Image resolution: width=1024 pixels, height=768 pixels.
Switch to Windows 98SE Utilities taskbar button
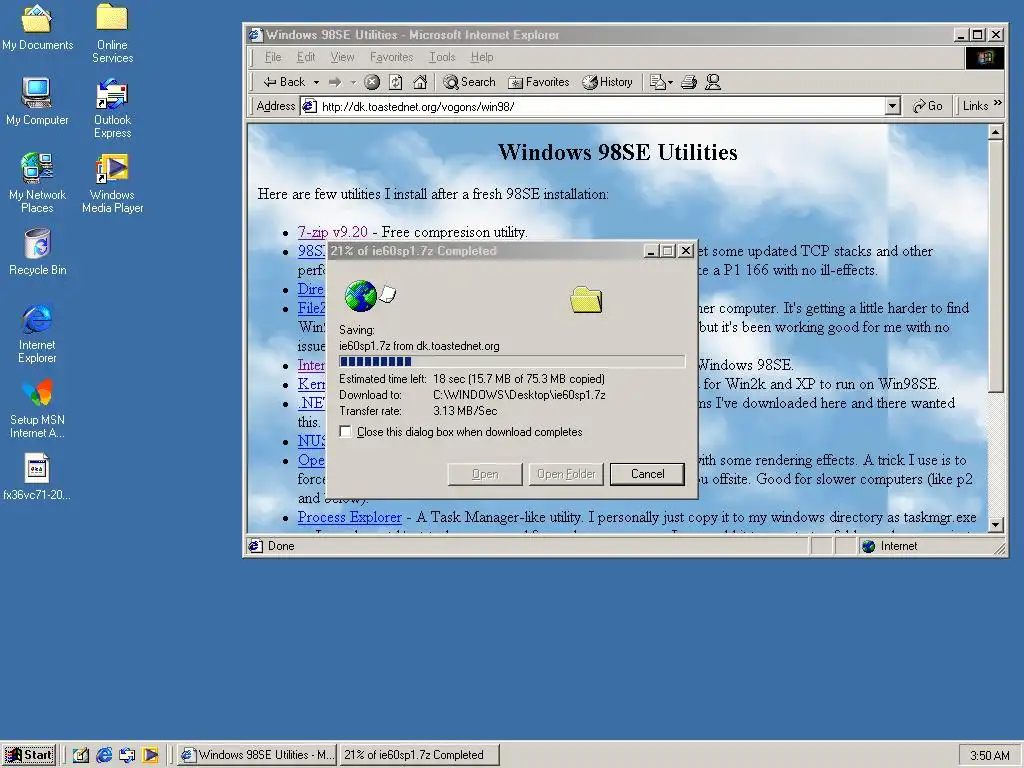tap(257, 755)
